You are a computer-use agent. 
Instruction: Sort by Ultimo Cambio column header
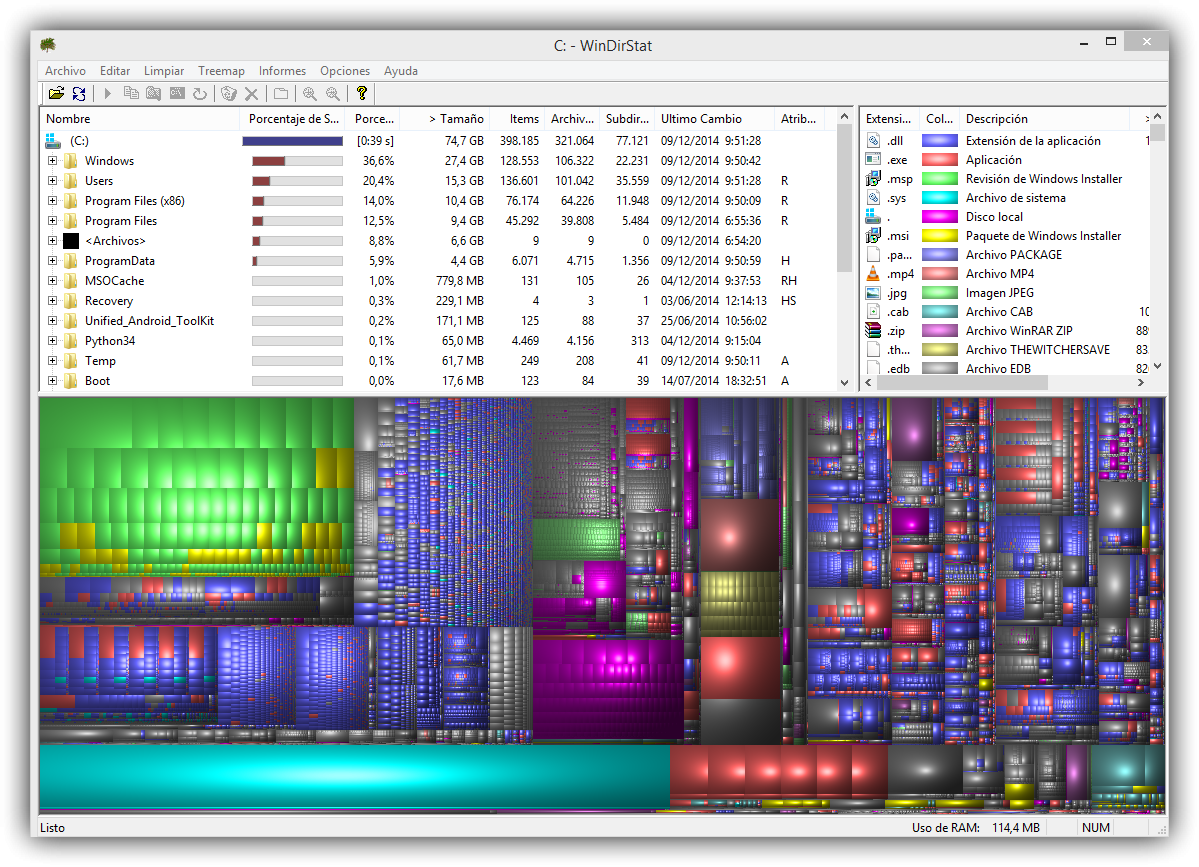coord(699,119)
